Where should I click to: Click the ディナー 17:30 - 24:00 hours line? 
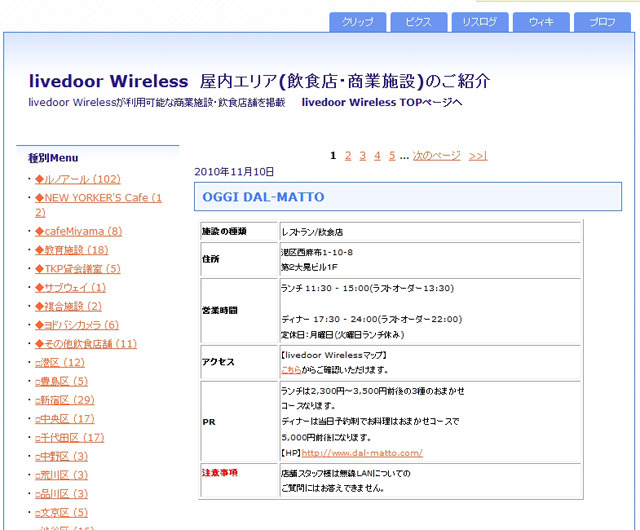[x=371, y=319]
